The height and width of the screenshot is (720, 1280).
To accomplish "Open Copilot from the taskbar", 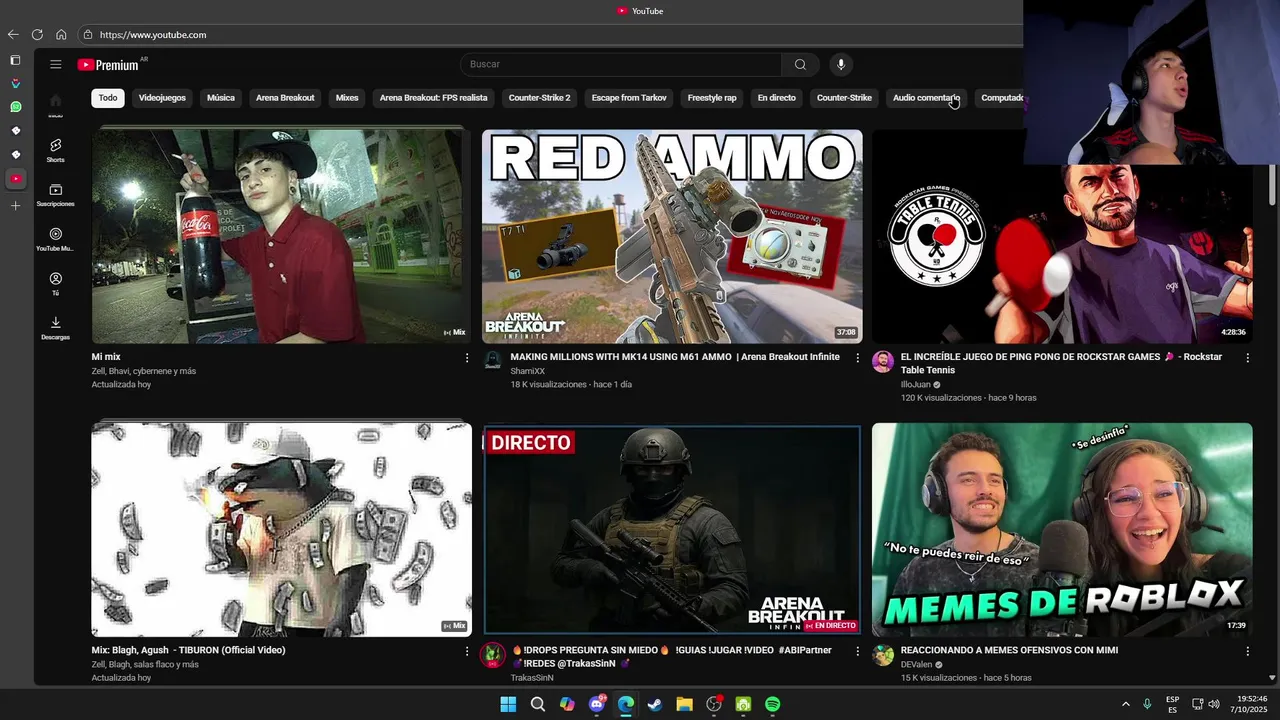I will (x=567, y=704).
